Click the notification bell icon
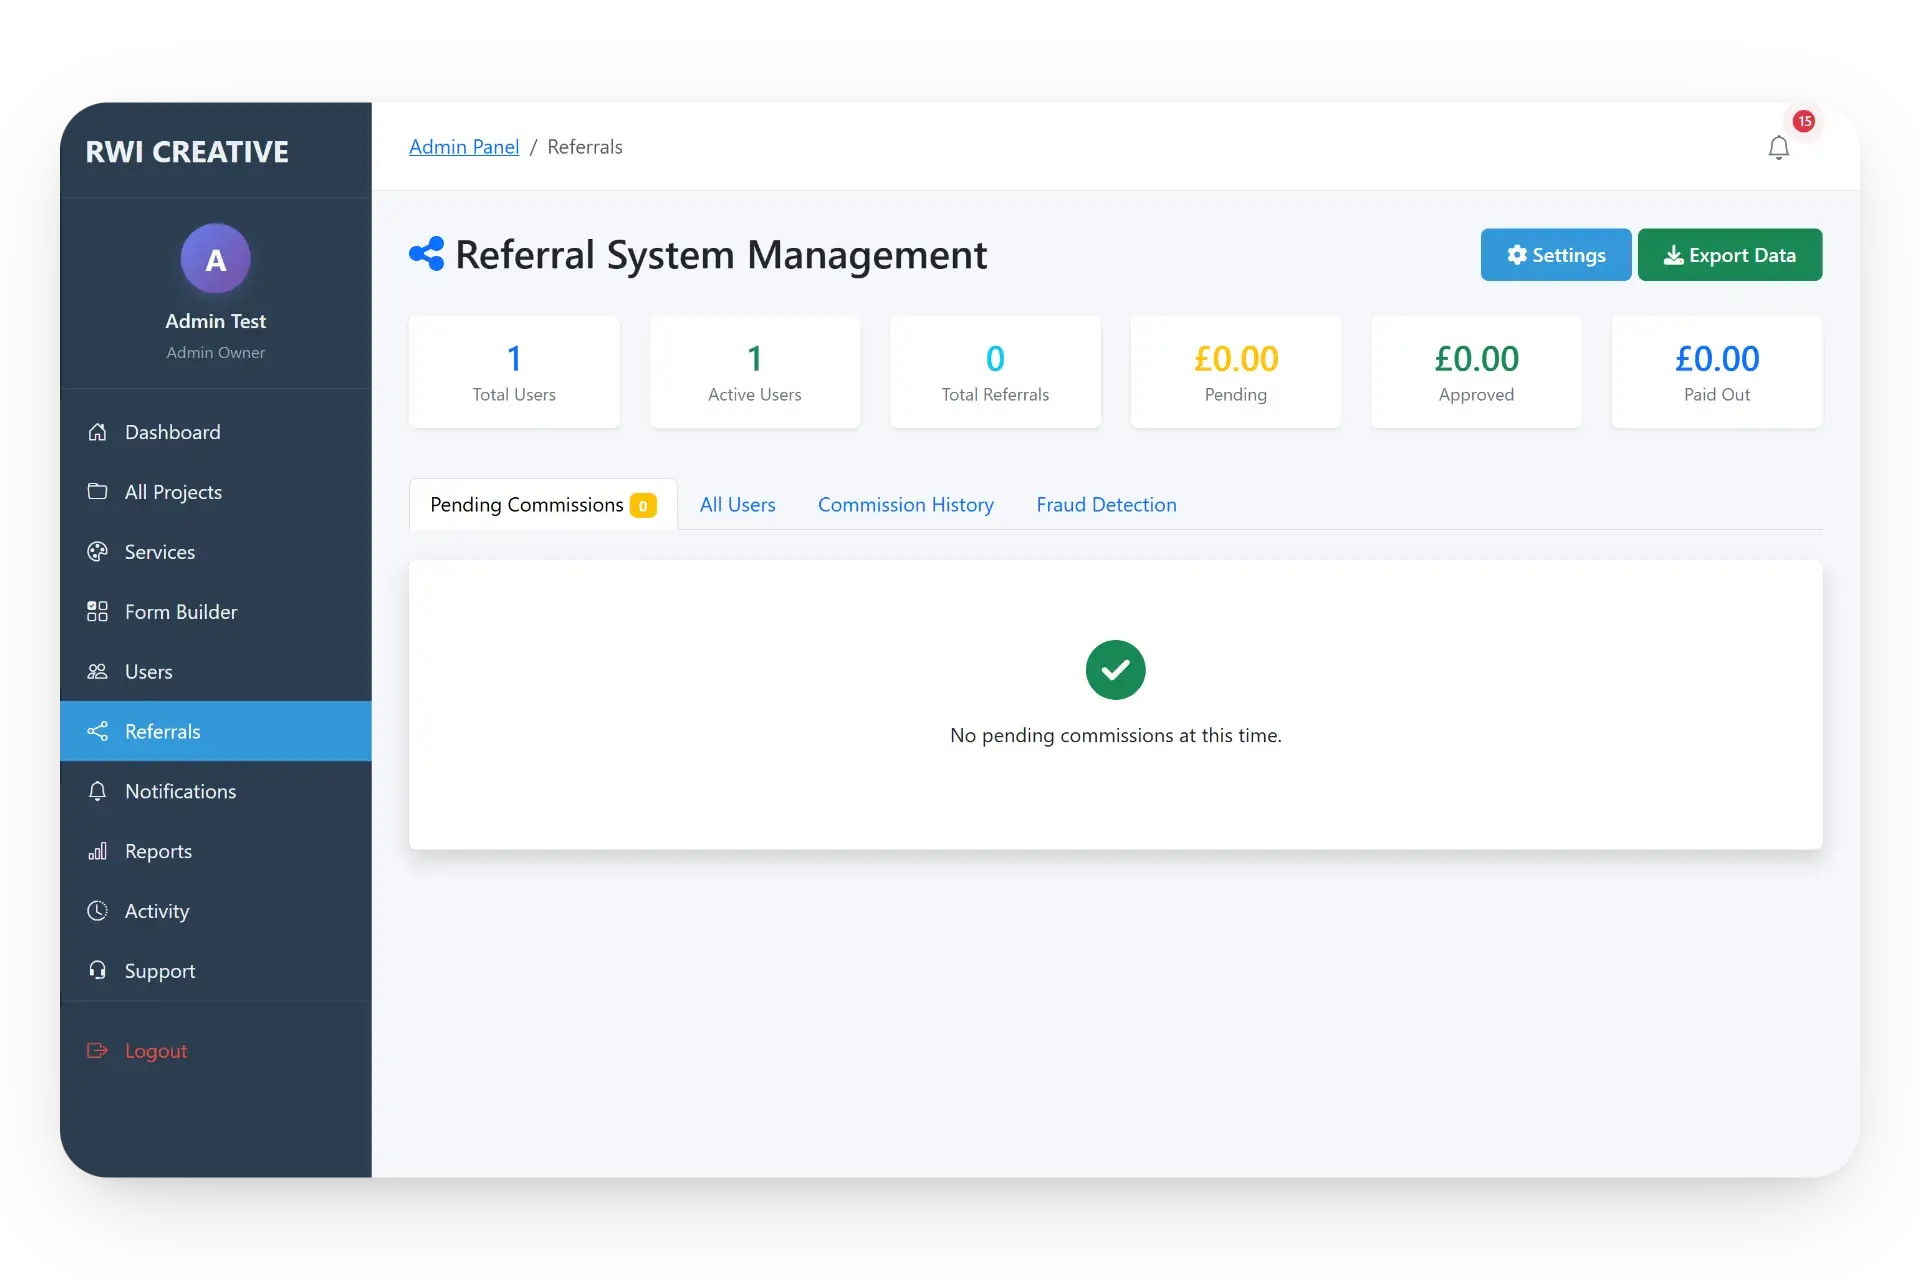The width and height of the screenshot is (1920, 1280). 1778,148
